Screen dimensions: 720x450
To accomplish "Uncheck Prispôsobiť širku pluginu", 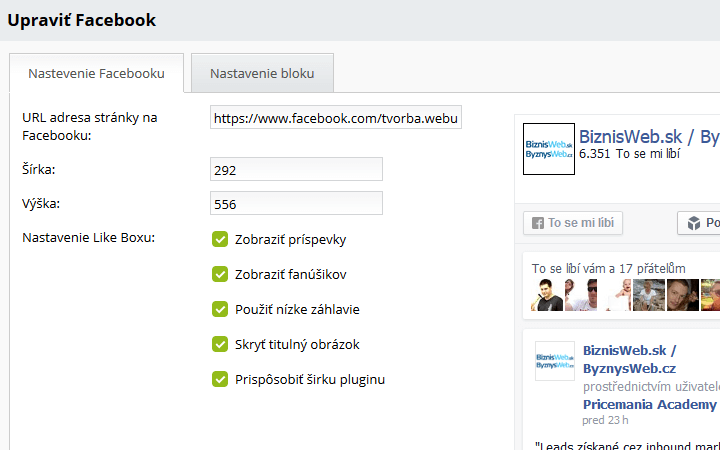I will [220, 379].
